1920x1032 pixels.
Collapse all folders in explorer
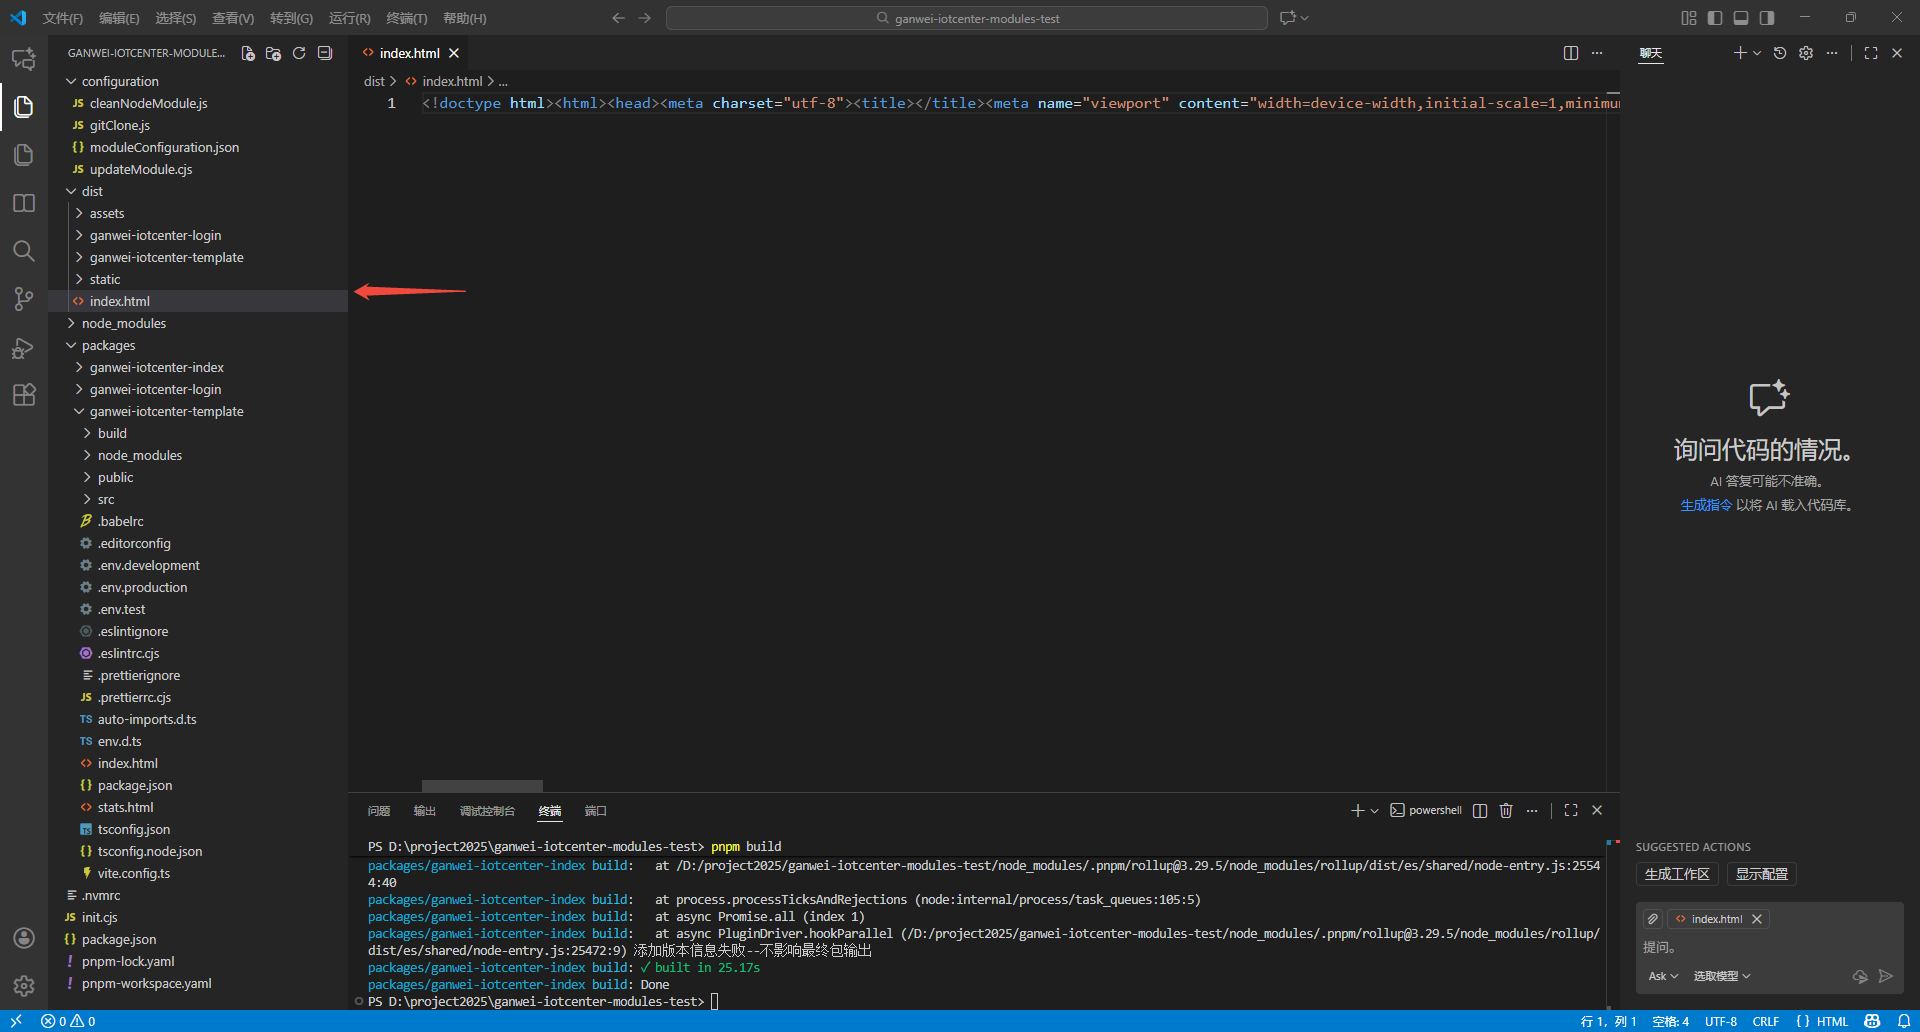pyautogui.click(x=325, y=53)
